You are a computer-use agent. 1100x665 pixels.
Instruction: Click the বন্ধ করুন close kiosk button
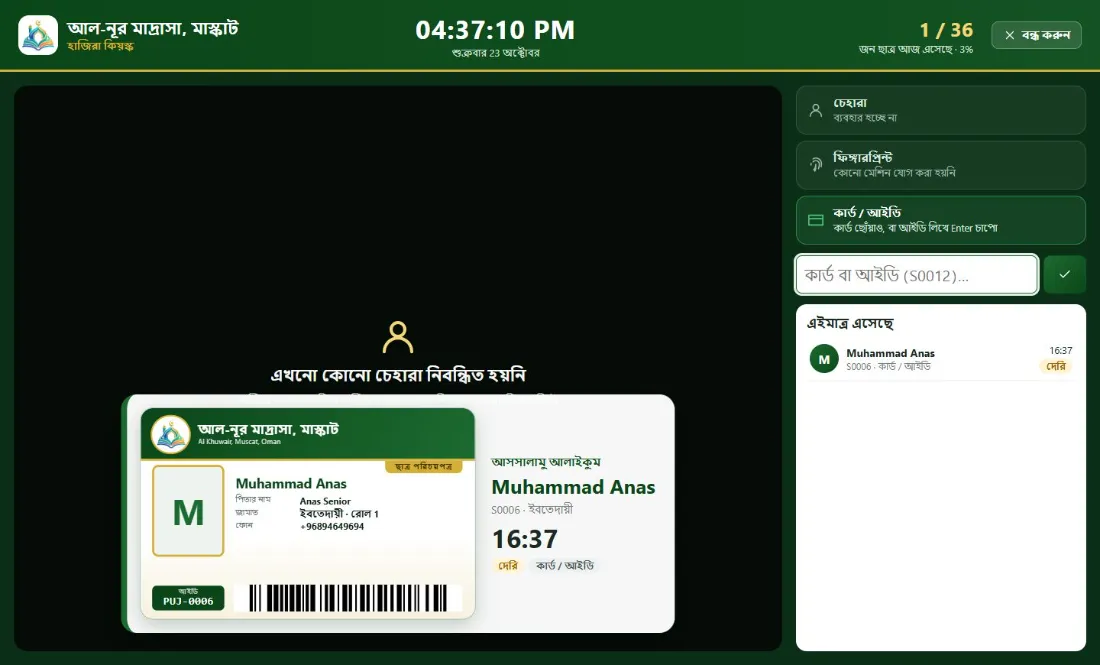tap(1036, 35)
